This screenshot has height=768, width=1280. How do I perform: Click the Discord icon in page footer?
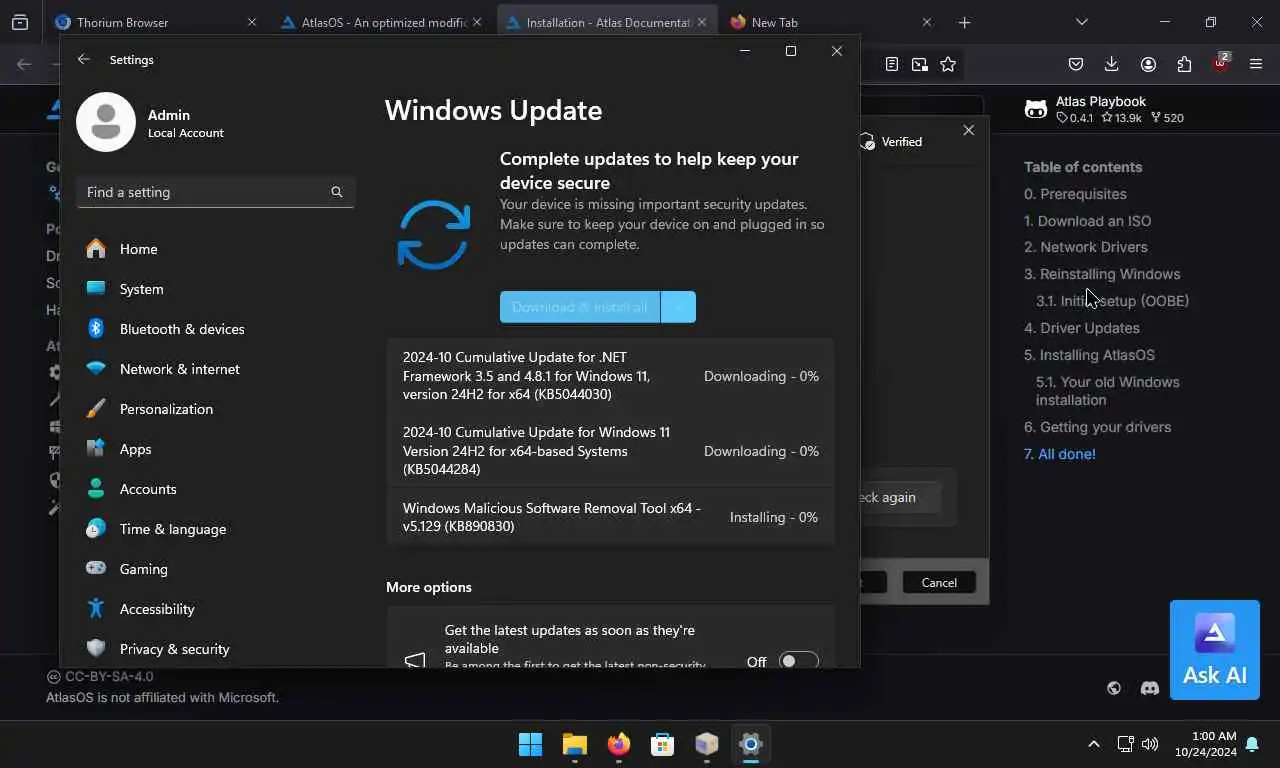(x=1150, y=688)
